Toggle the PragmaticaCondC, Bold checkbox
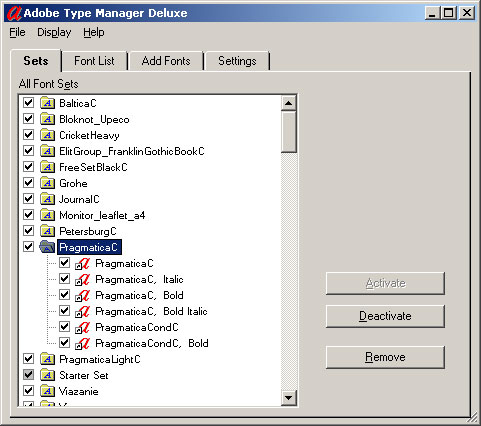 tap(64, 343)
